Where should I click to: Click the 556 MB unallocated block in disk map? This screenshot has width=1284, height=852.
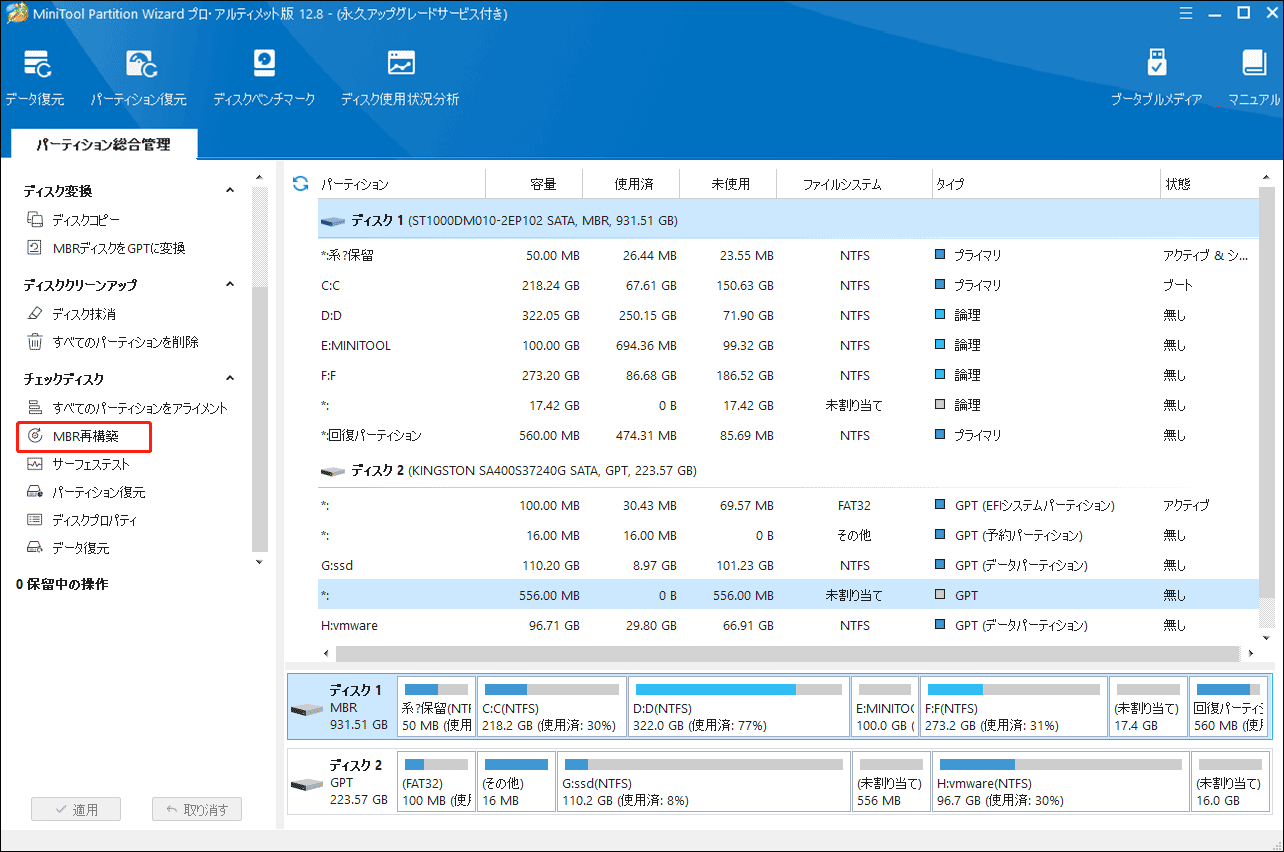point(891,780)
